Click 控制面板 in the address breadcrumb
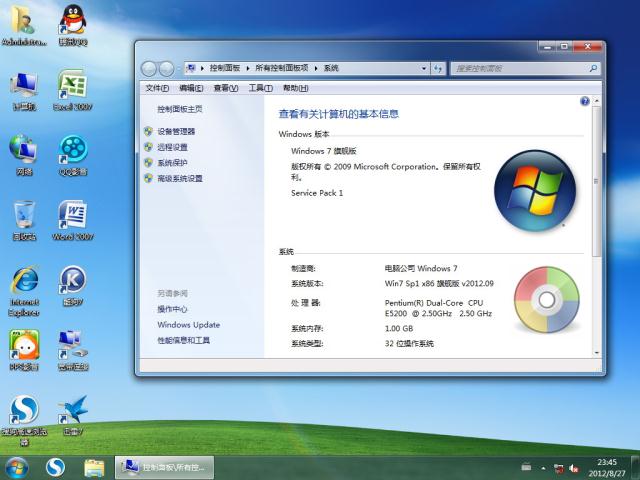The height and width of the screenshot is (480, 640). (x=224, y=68)
